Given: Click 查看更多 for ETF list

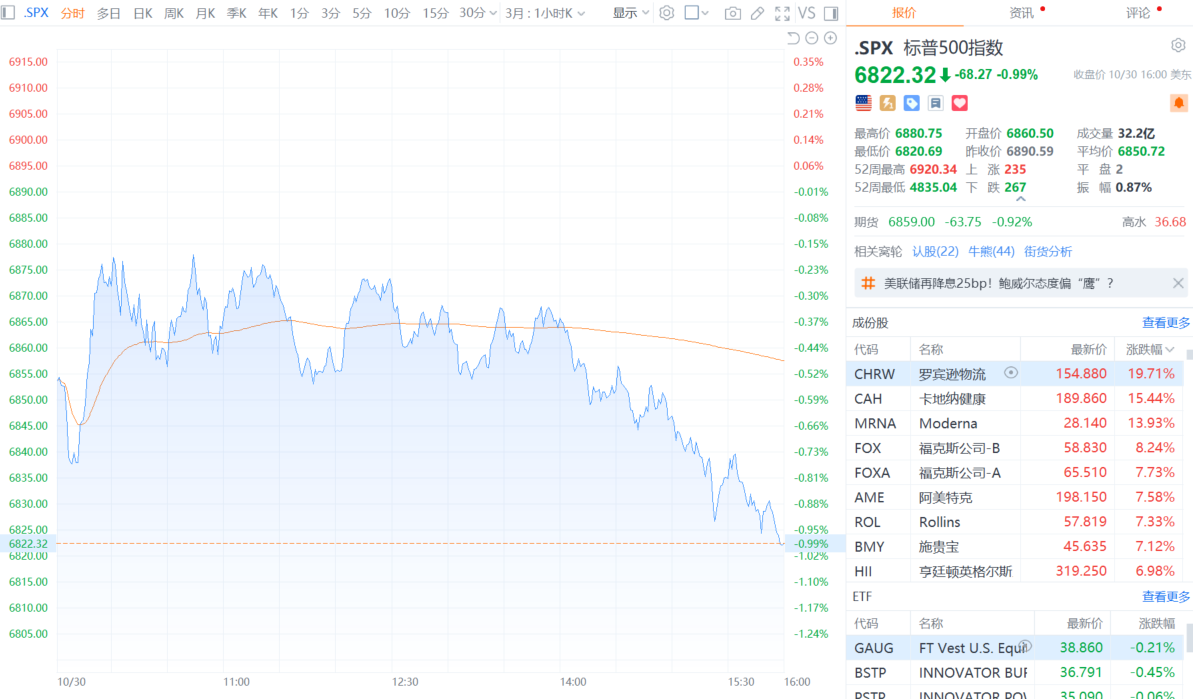Looking at the screenshot, I should pos(1166,596).
